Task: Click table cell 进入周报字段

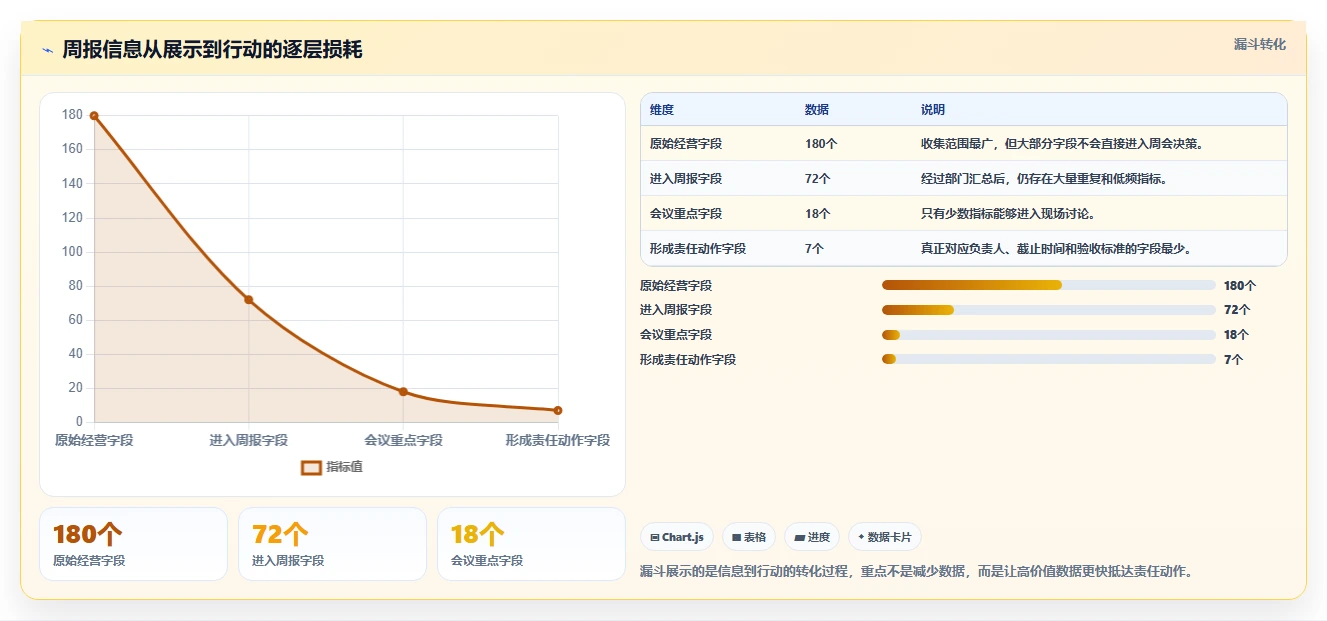Action: [686, 179]
